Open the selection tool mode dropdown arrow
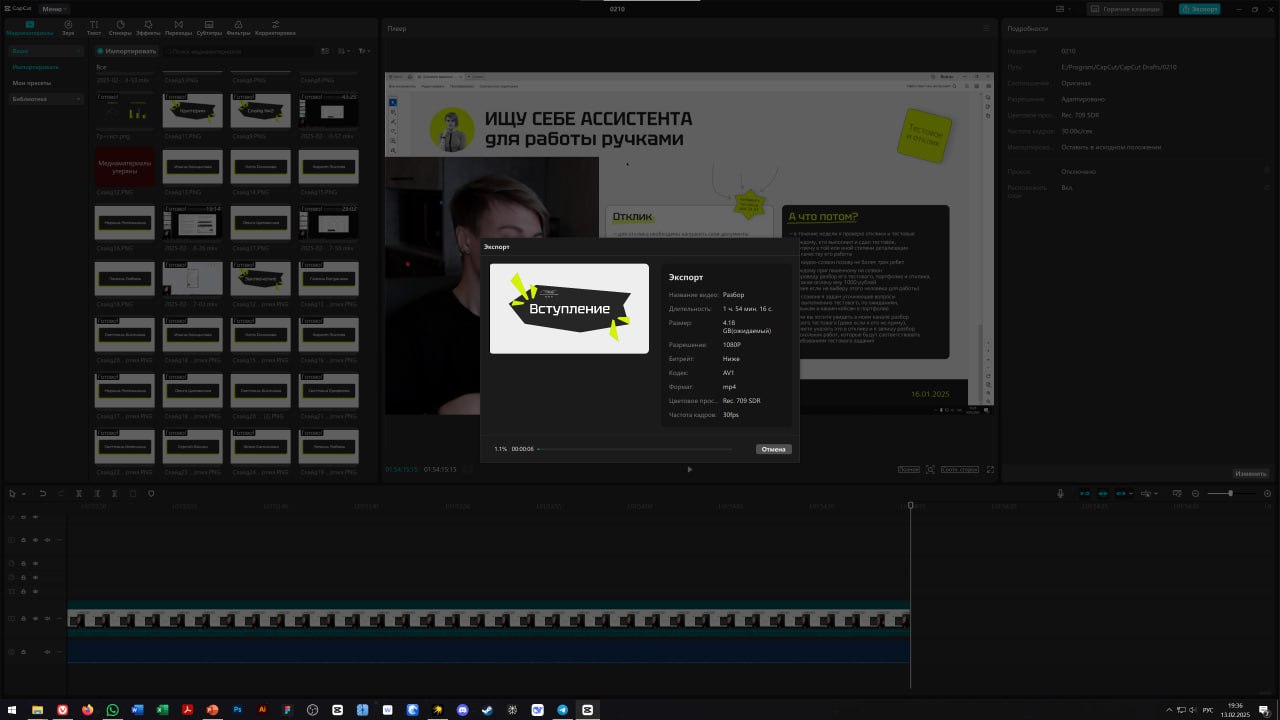The height and width of the screenshot is (720, 1280). pyautogui.click(x=24, y=493)
